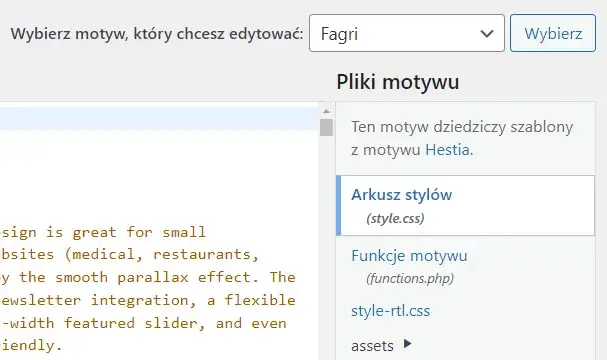Place cursor on 'smooth parallax effect' code line

pyautogui.click(x=147, y=277)
